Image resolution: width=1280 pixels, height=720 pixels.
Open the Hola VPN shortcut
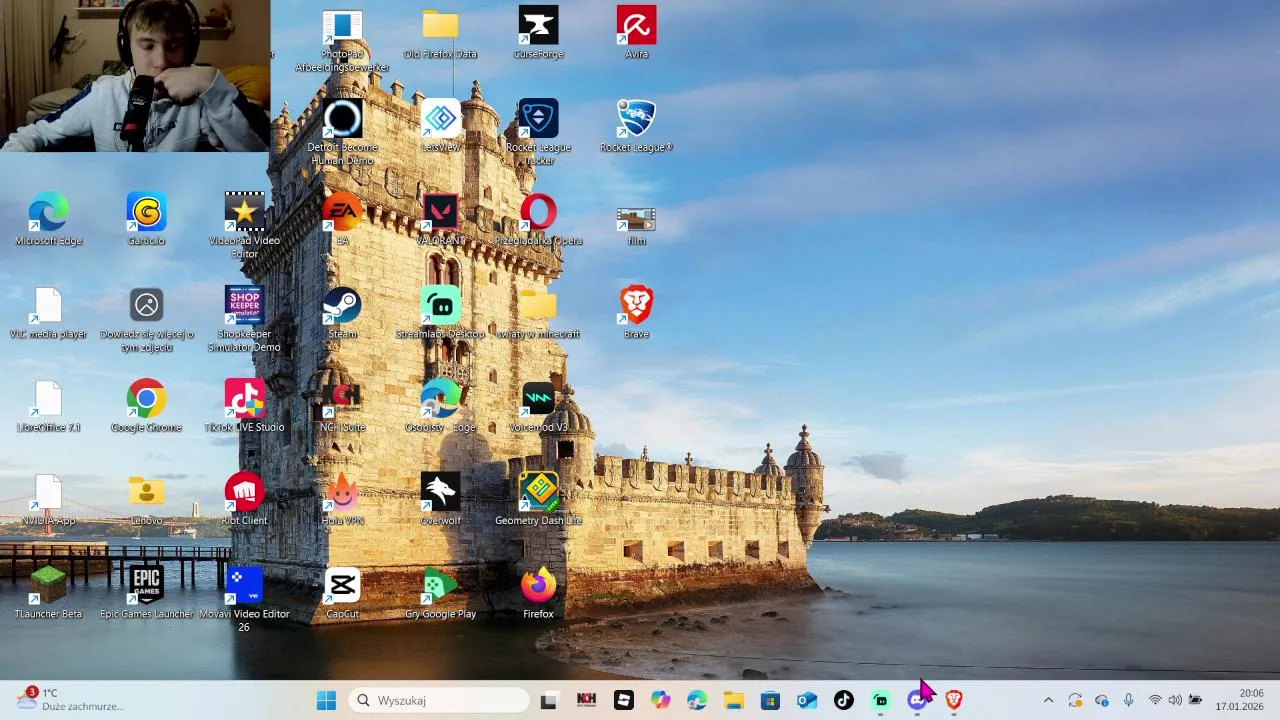342,499
